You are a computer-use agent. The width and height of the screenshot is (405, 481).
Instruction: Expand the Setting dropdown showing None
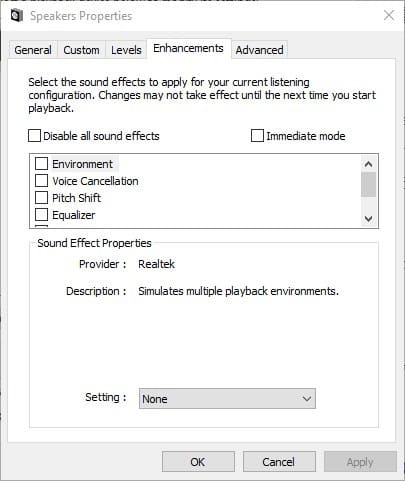point(227,399)
